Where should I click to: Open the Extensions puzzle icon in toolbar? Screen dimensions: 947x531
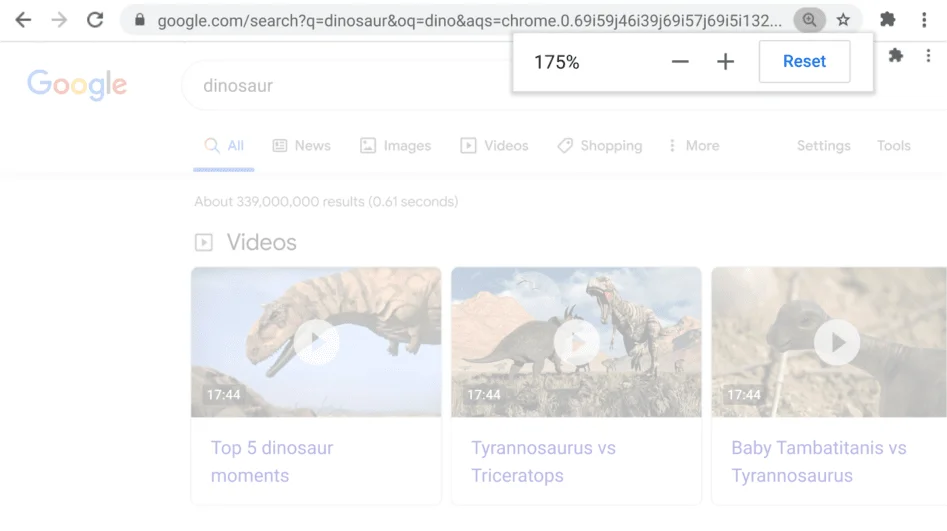point(887,20)
